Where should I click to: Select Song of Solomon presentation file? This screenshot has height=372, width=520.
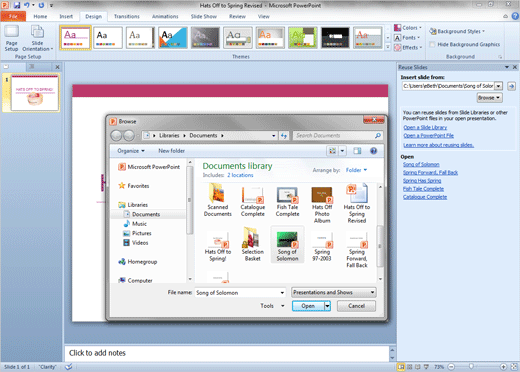287,245
